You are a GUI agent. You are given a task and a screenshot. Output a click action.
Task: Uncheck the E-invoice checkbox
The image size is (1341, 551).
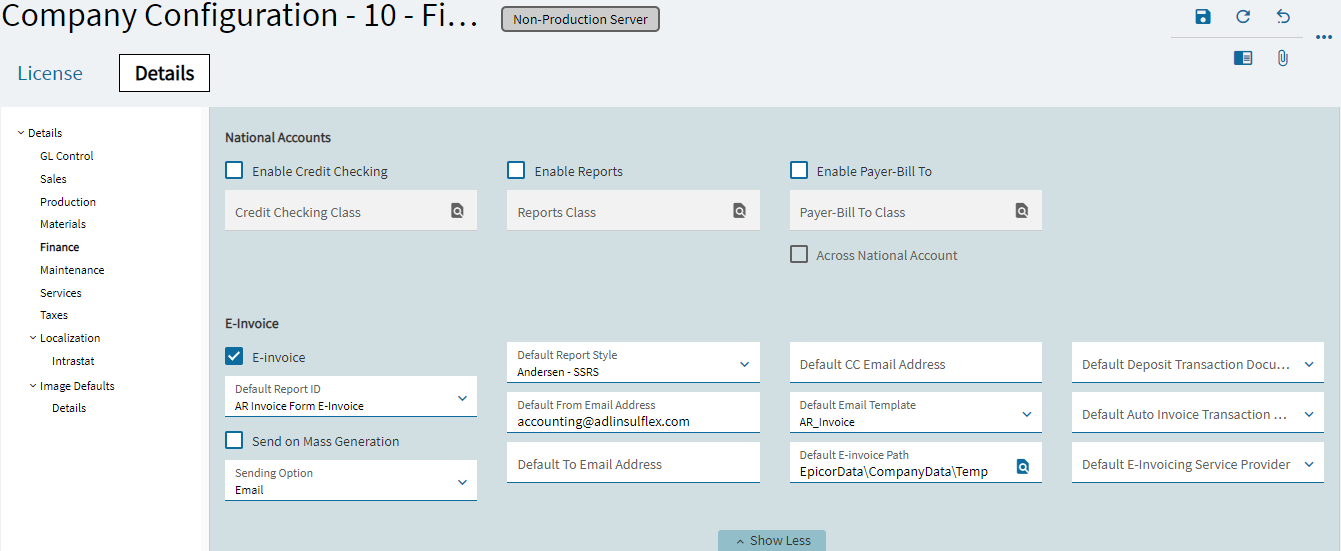click(234, 356)
